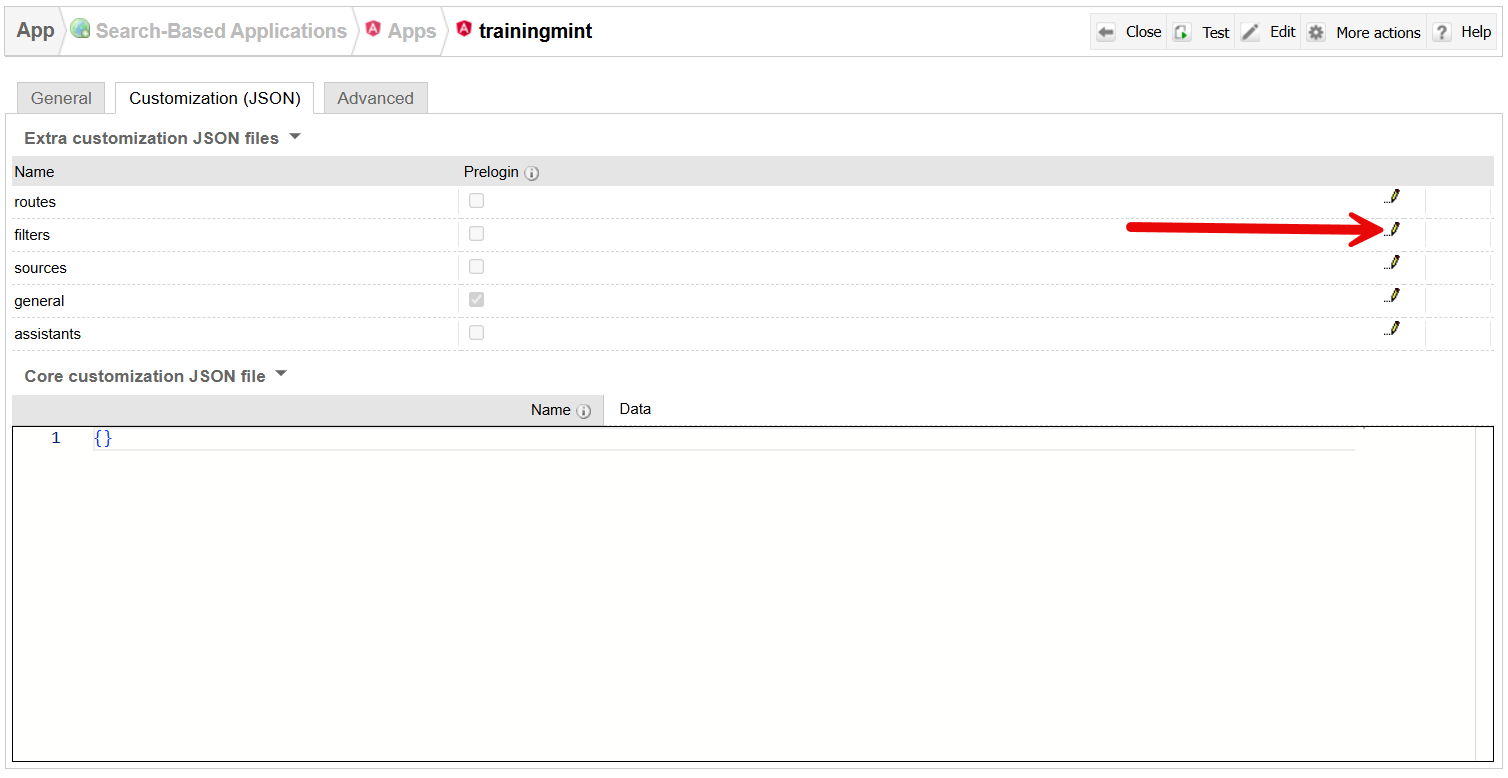Viewport: 1508px width, 778px height.
Task: Select the Customization (JSON) tab
Action: point(215,98)
